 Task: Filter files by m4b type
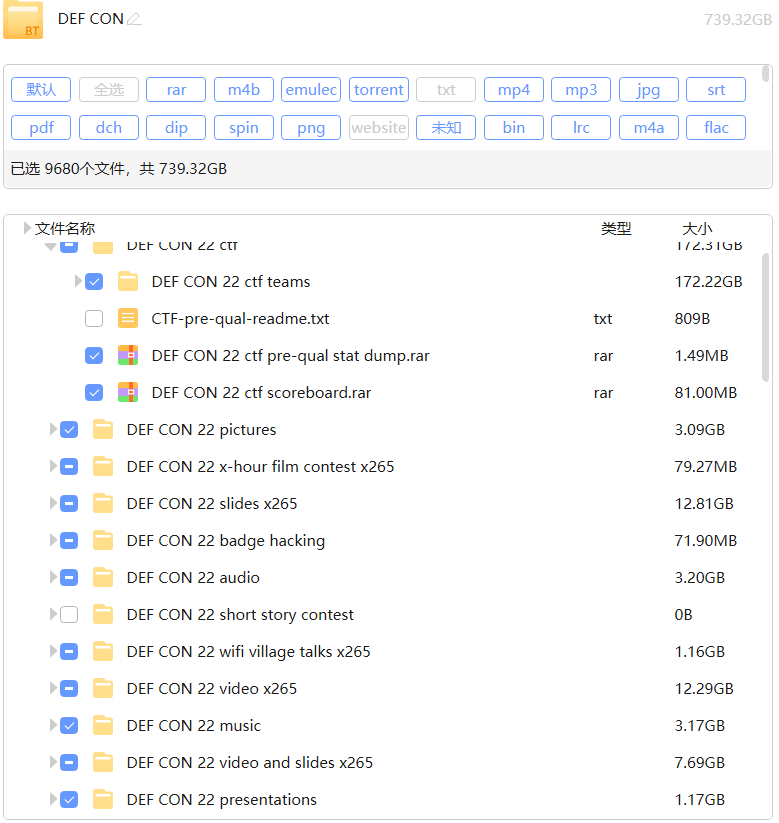(244, 90)
